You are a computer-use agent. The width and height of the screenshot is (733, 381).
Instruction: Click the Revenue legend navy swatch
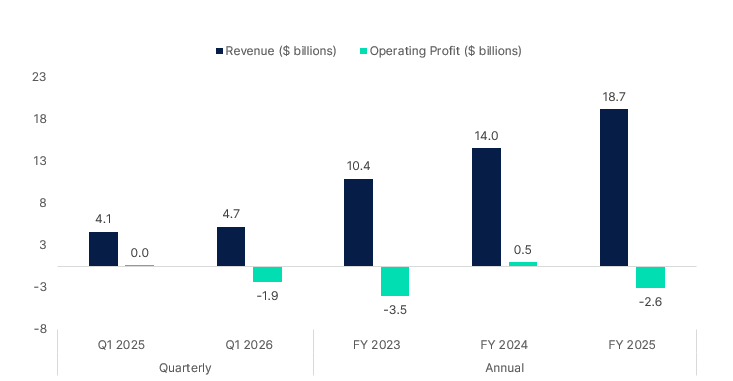coord(219,51)
